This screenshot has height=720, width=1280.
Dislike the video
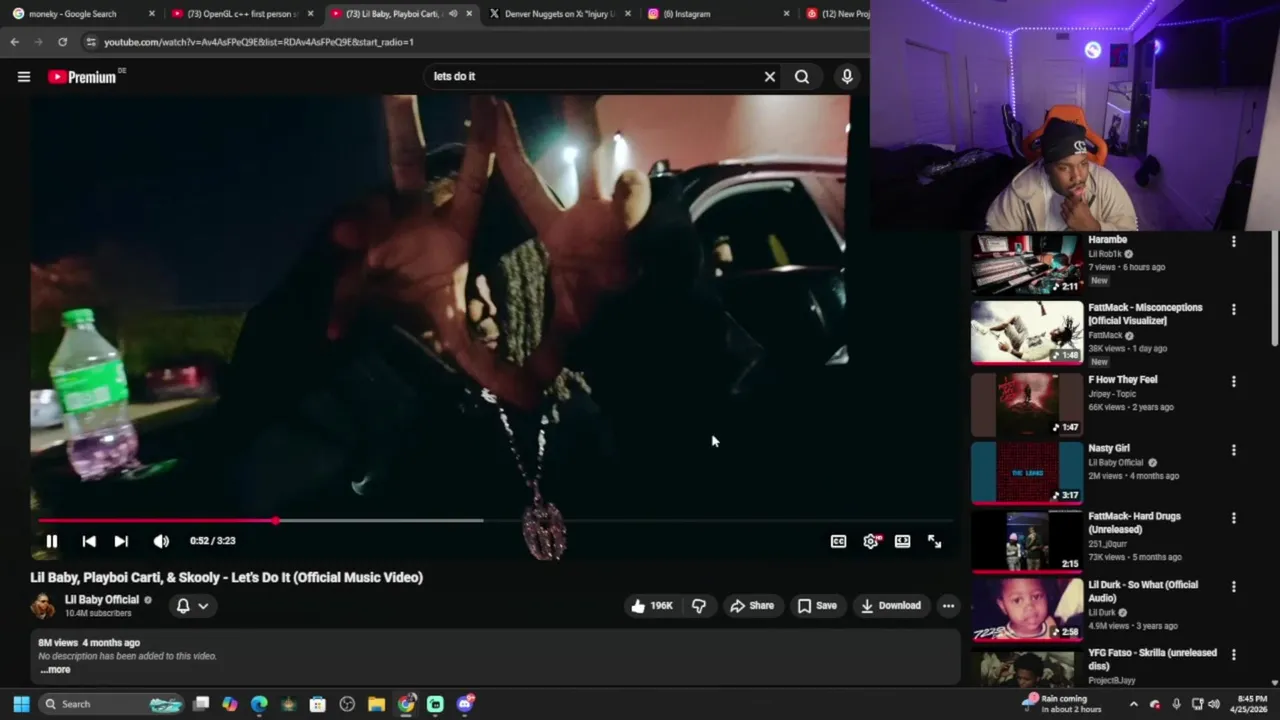[x=699, y=605]
